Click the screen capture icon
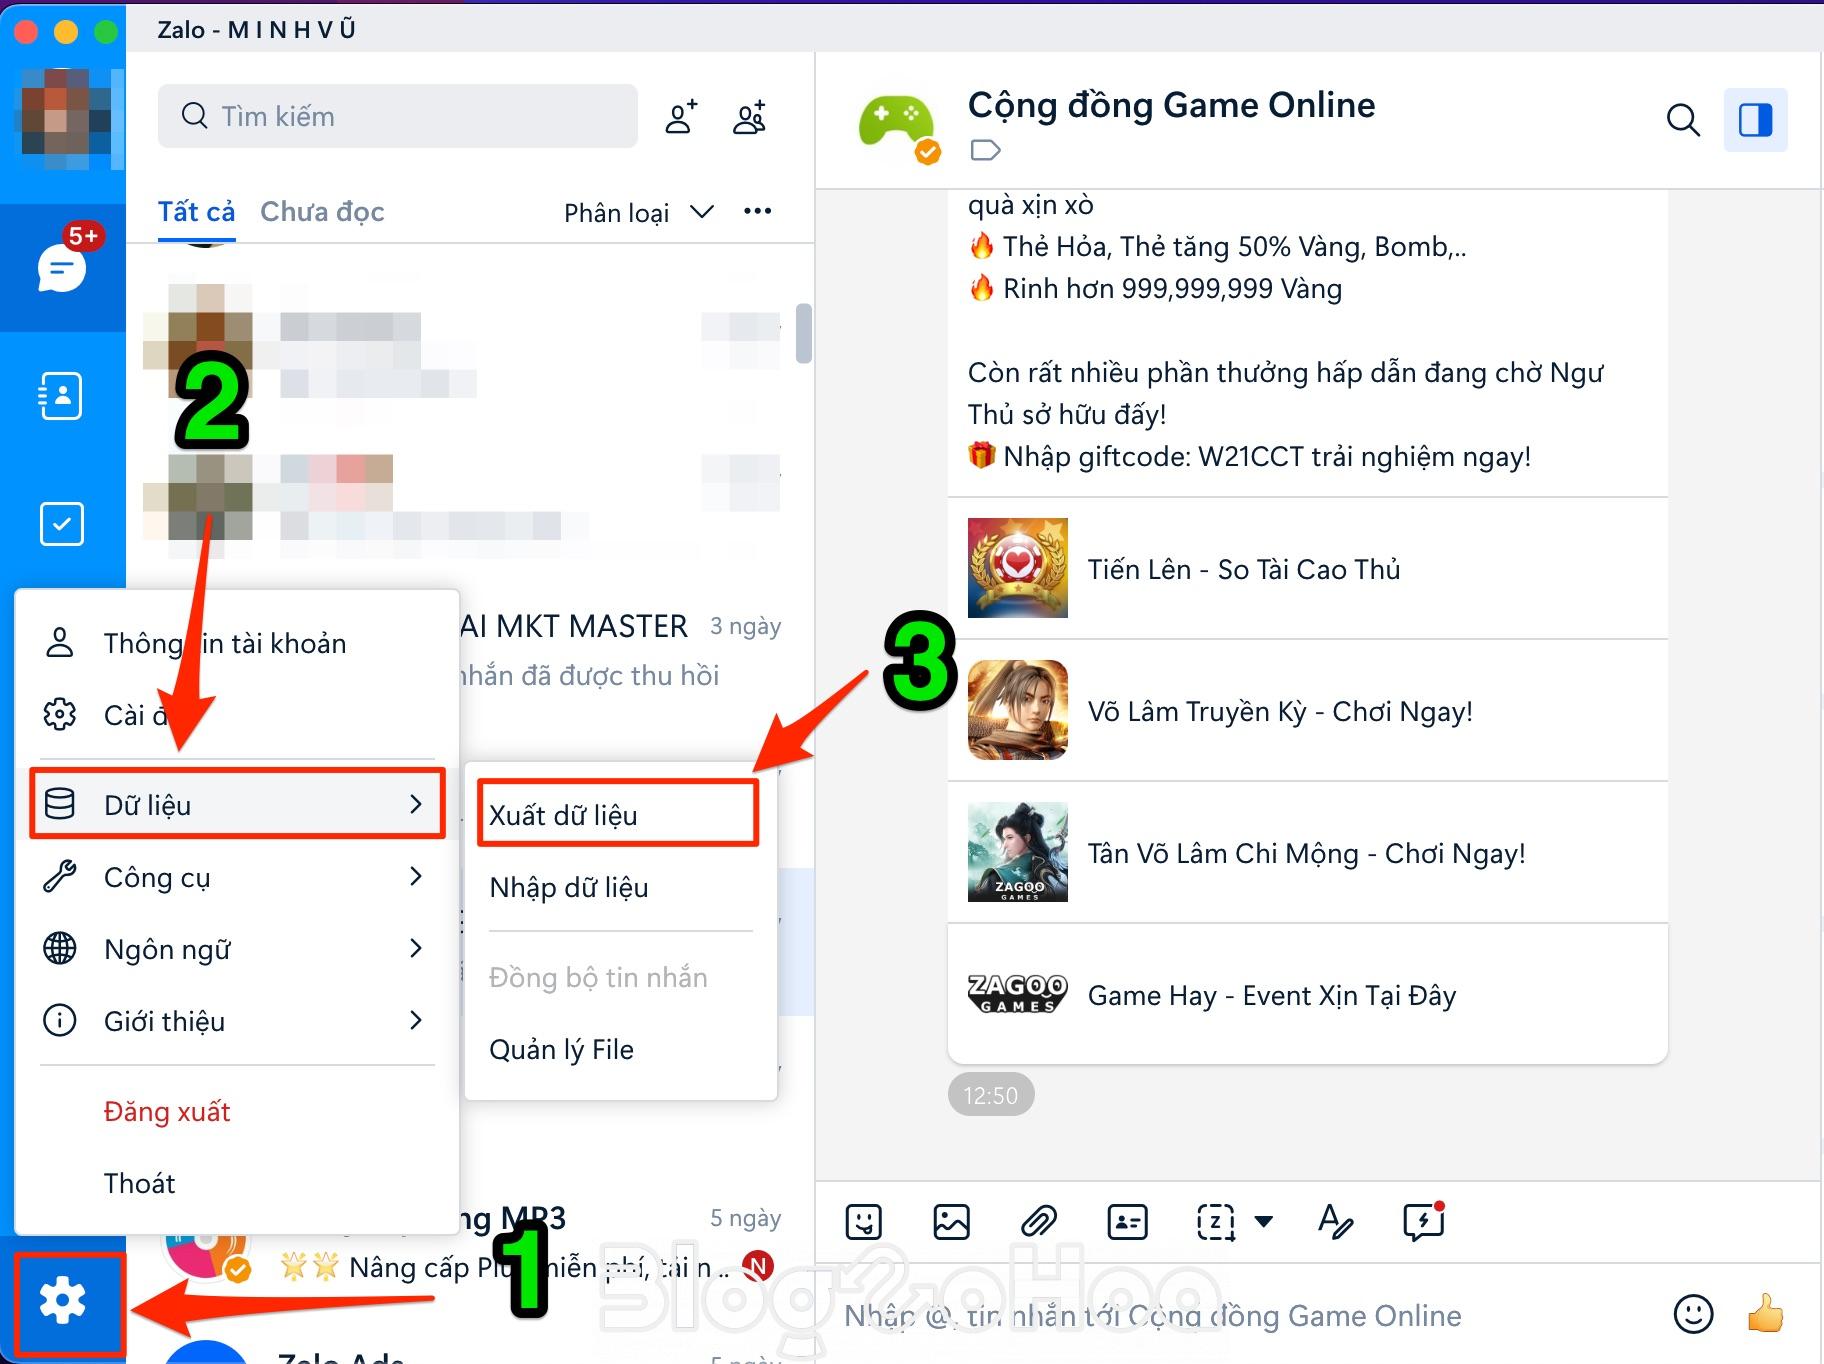 1215,1221
